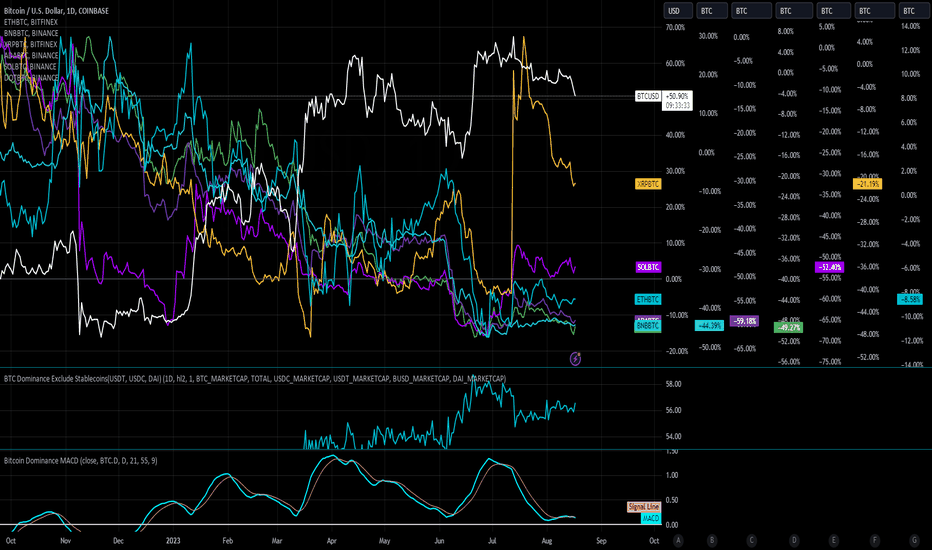
Task: Select the scale E circle badge
Action: tap(834, 540)
